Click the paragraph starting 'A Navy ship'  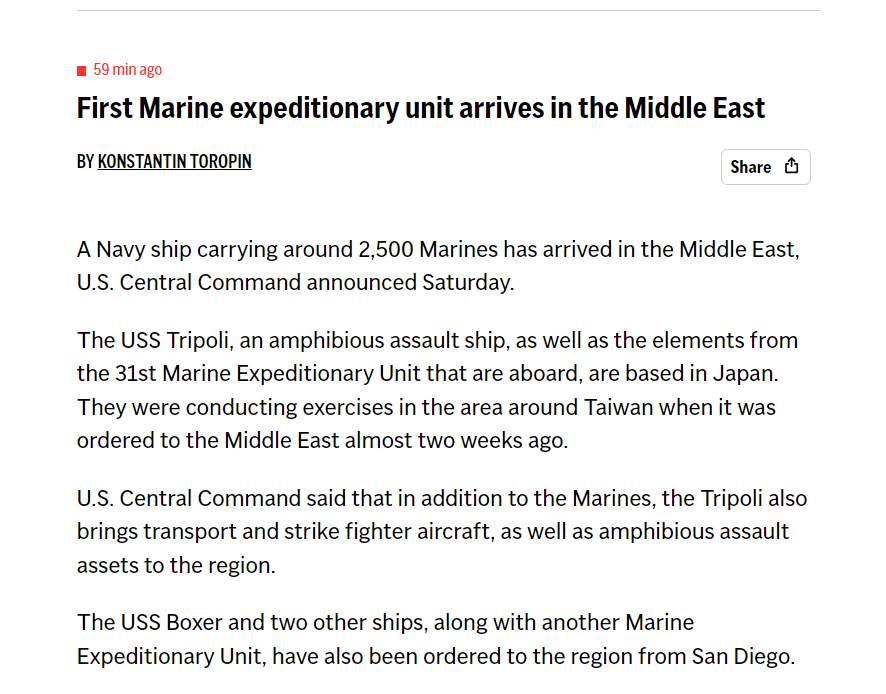tap(438, 266)
